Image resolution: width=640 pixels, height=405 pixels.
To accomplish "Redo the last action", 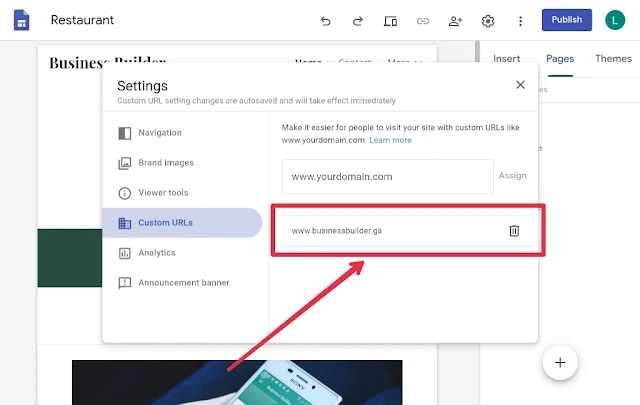I will pos(358,21).
